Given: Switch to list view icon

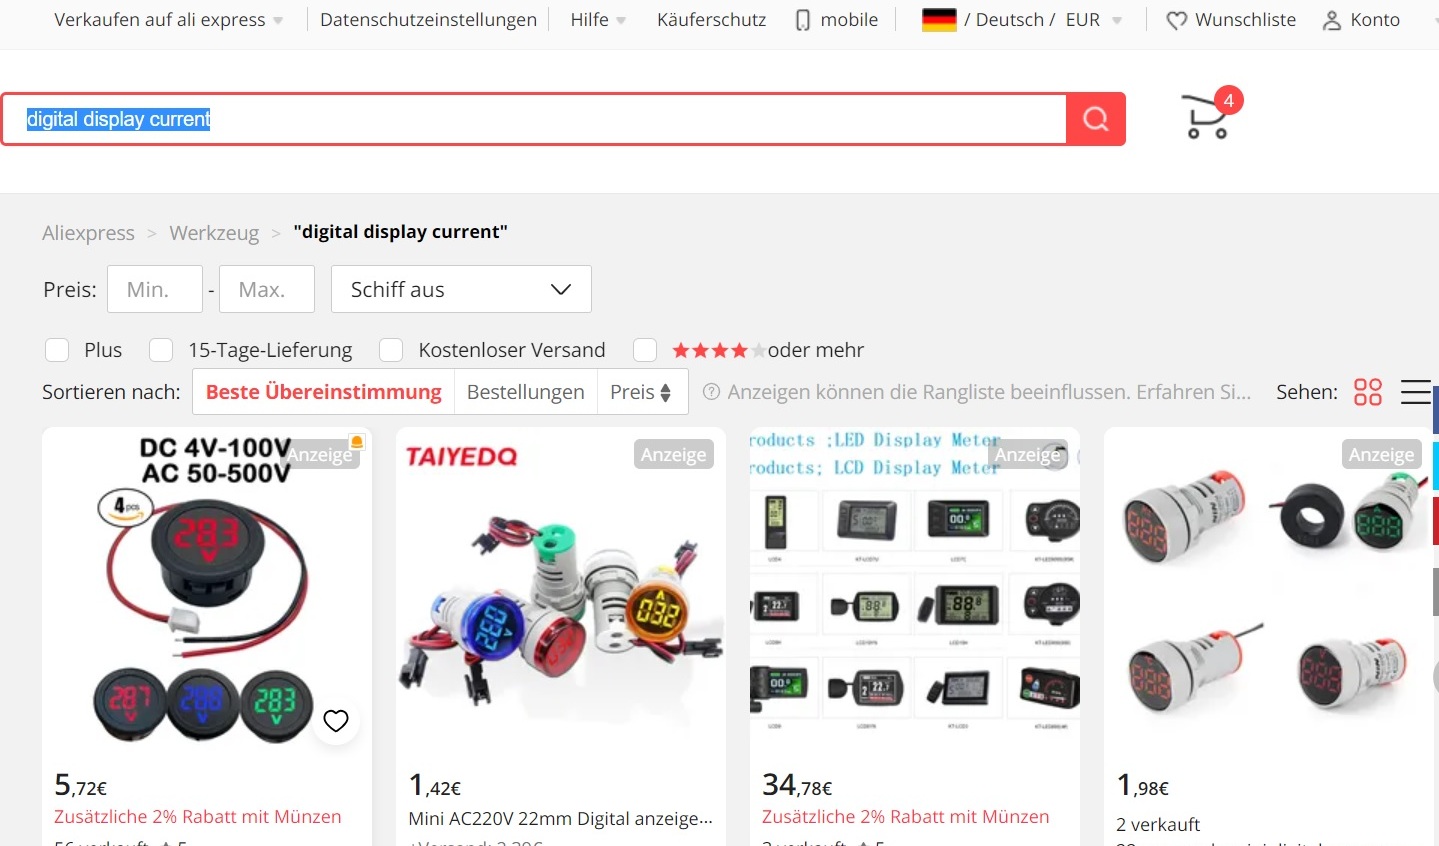Looking at the screenshot, I should point(1416,392).
